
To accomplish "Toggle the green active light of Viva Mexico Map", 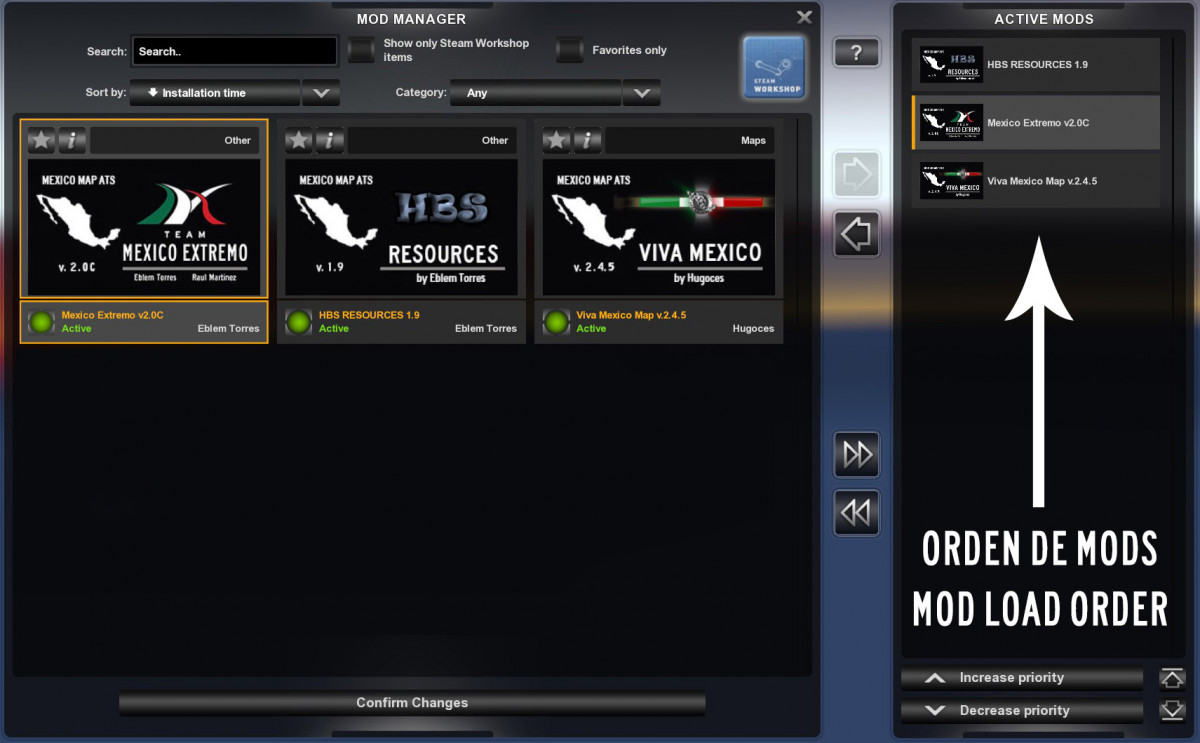I will (x=556, y=322).
